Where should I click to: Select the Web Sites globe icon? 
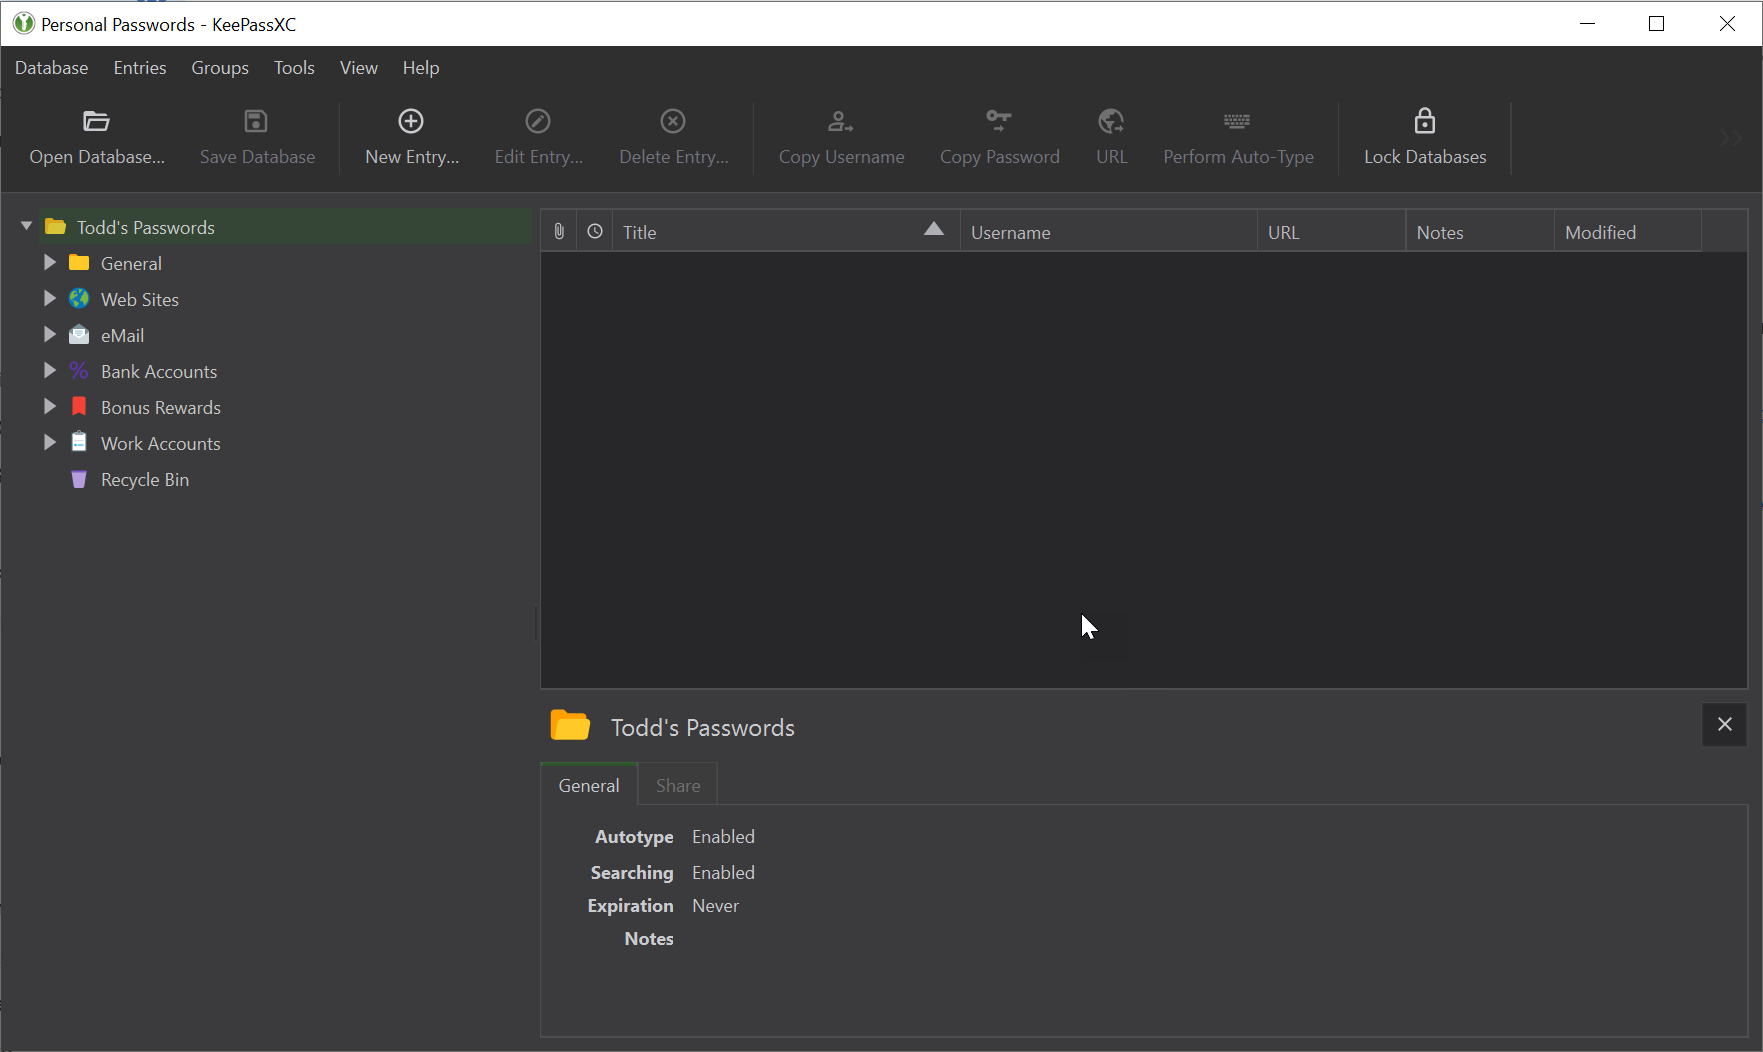79,299
